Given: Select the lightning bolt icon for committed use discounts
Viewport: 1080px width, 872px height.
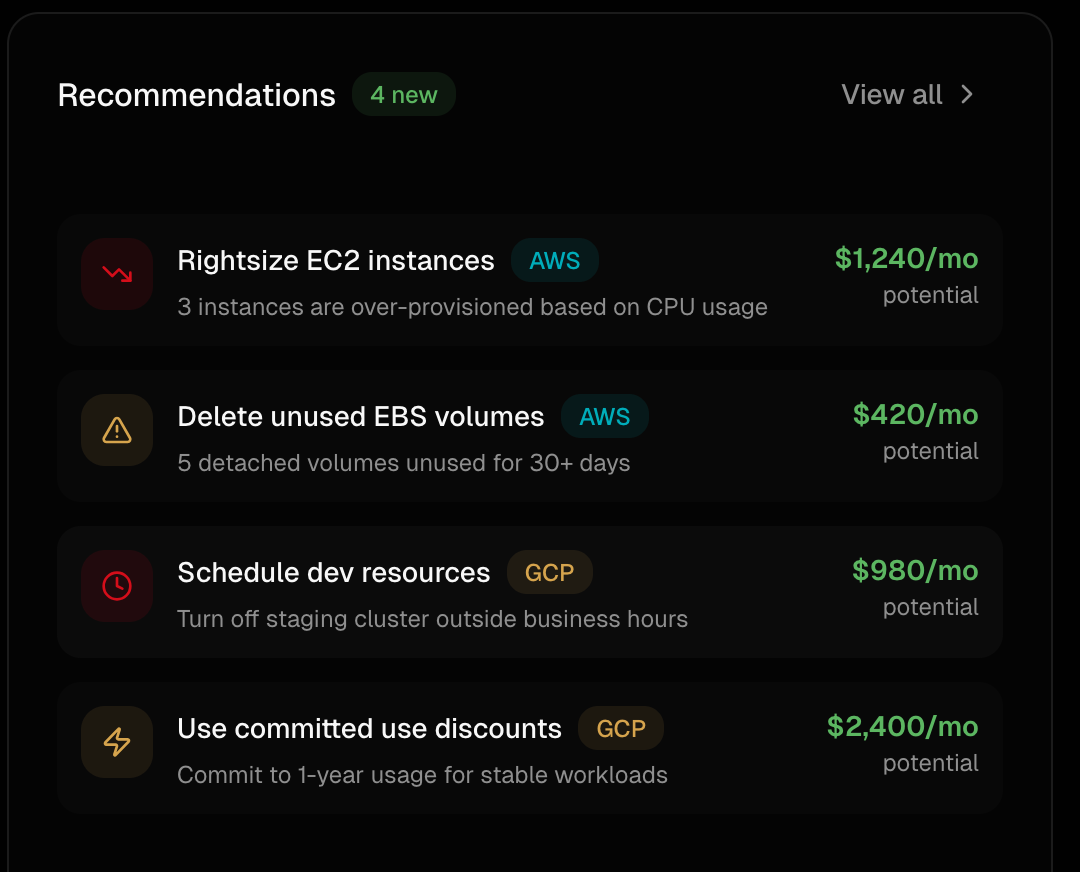Looking at the screenshot, I should (116, 742).
